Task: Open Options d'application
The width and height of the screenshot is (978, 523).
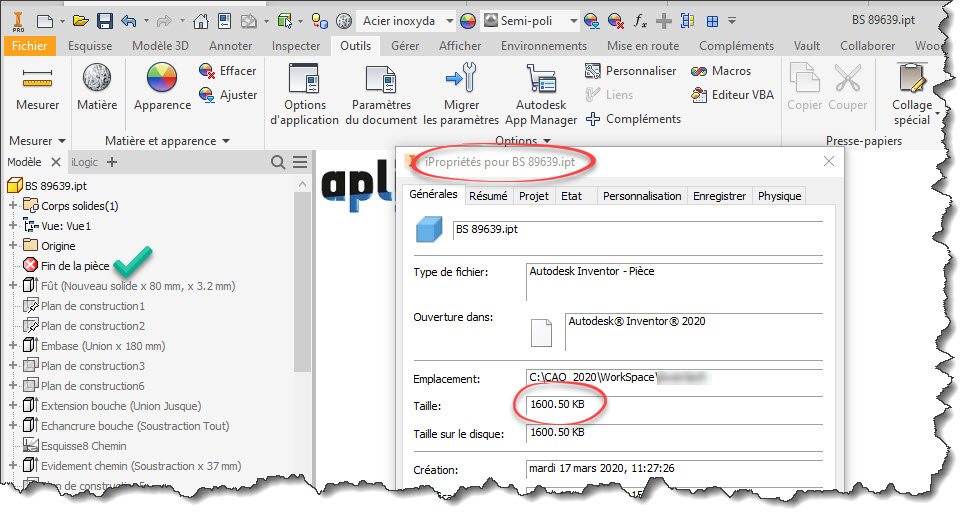Action: coord(305,81)
